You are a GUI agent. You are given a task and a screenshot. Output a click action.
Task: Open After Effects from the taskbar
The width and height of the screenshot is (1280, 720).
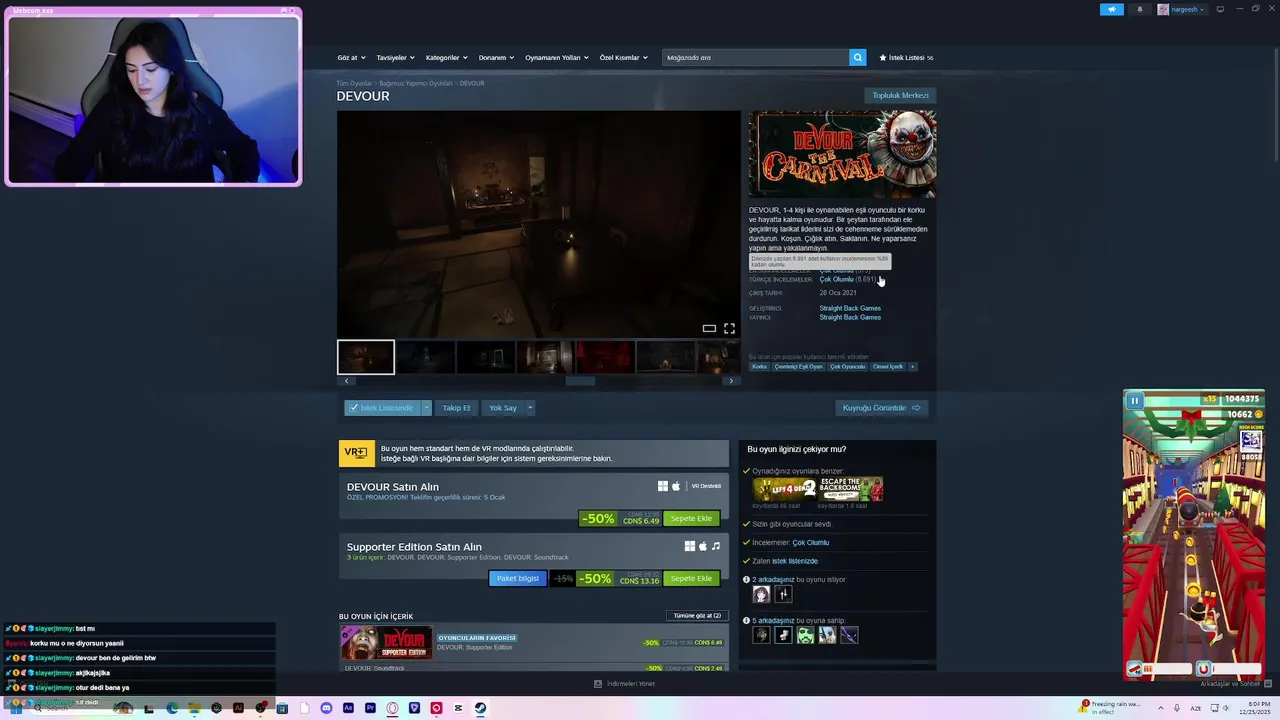click(x=348, y=708)
